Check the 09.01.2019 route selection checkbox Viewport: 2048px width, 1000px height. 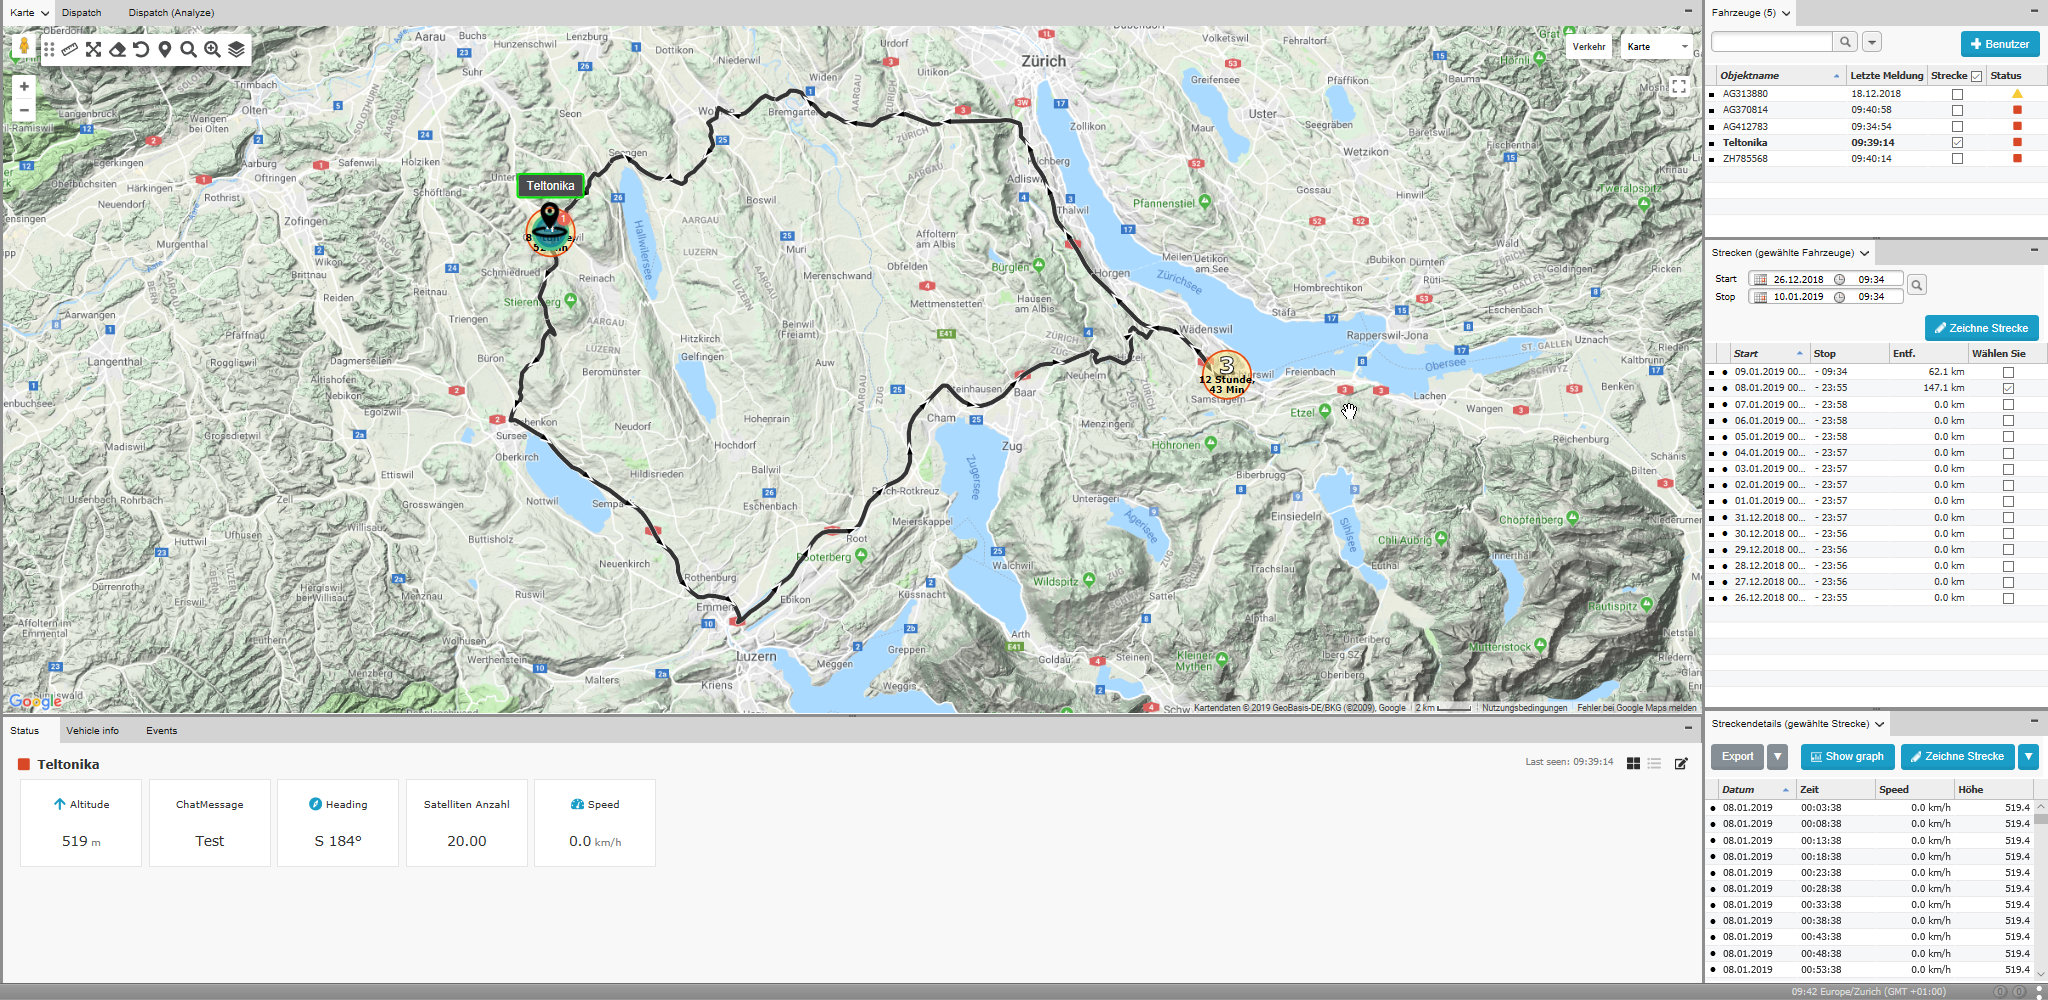tap(2008, 372)
